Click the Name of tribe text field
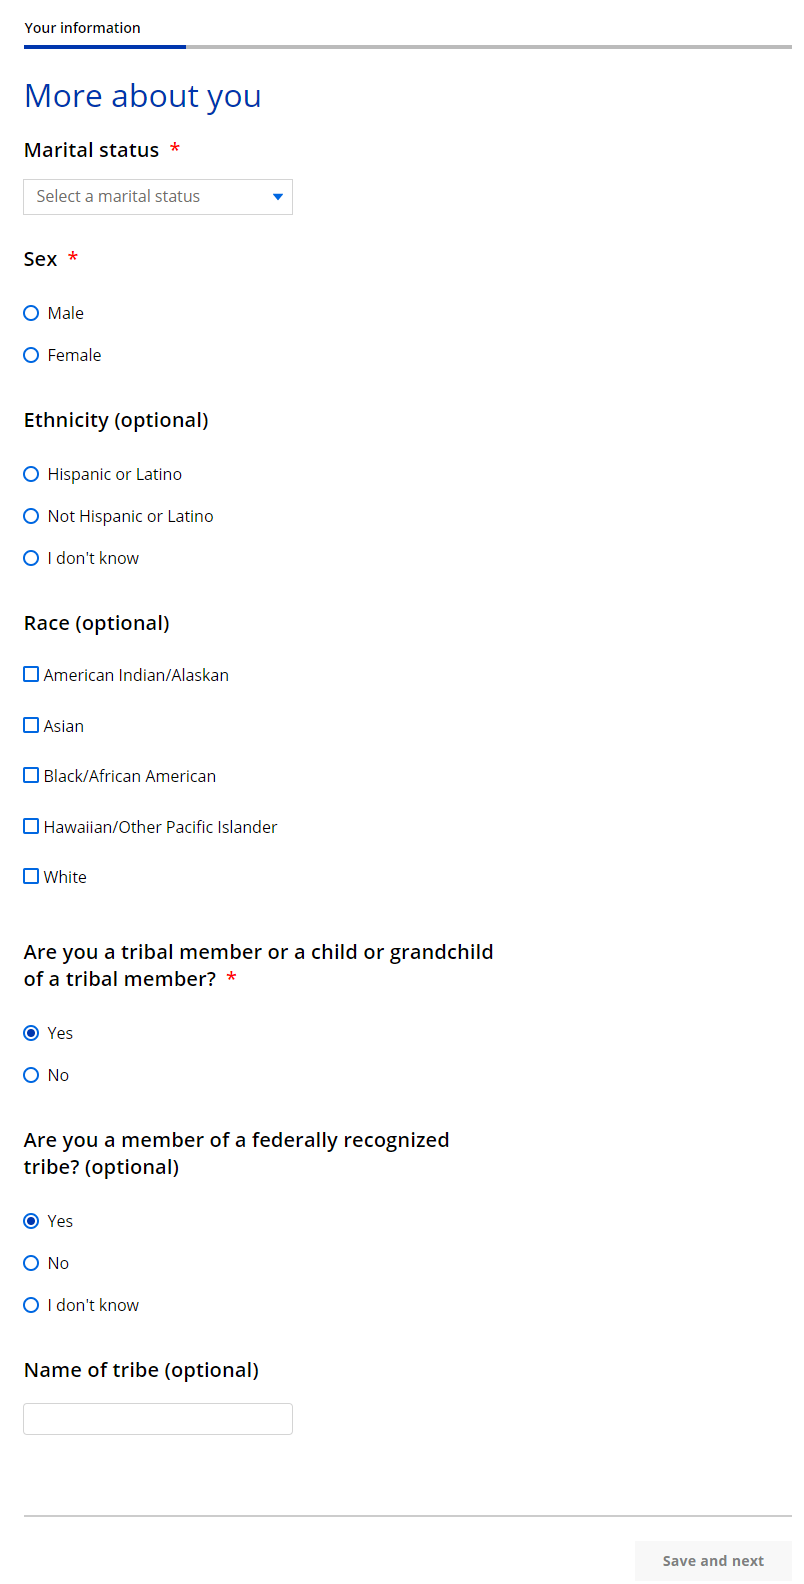Screen dimensions: 804x1584 (x=157, y=1419)
